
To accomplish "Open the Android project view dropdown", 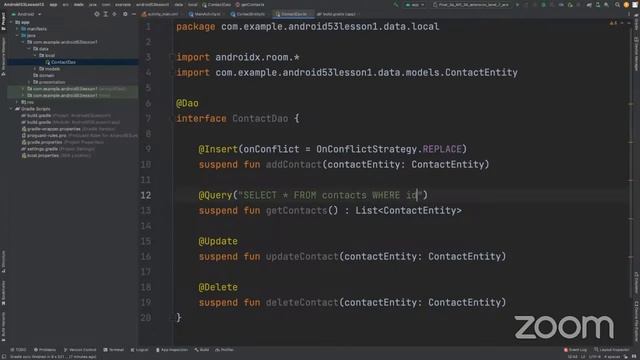I will [27, 14].
